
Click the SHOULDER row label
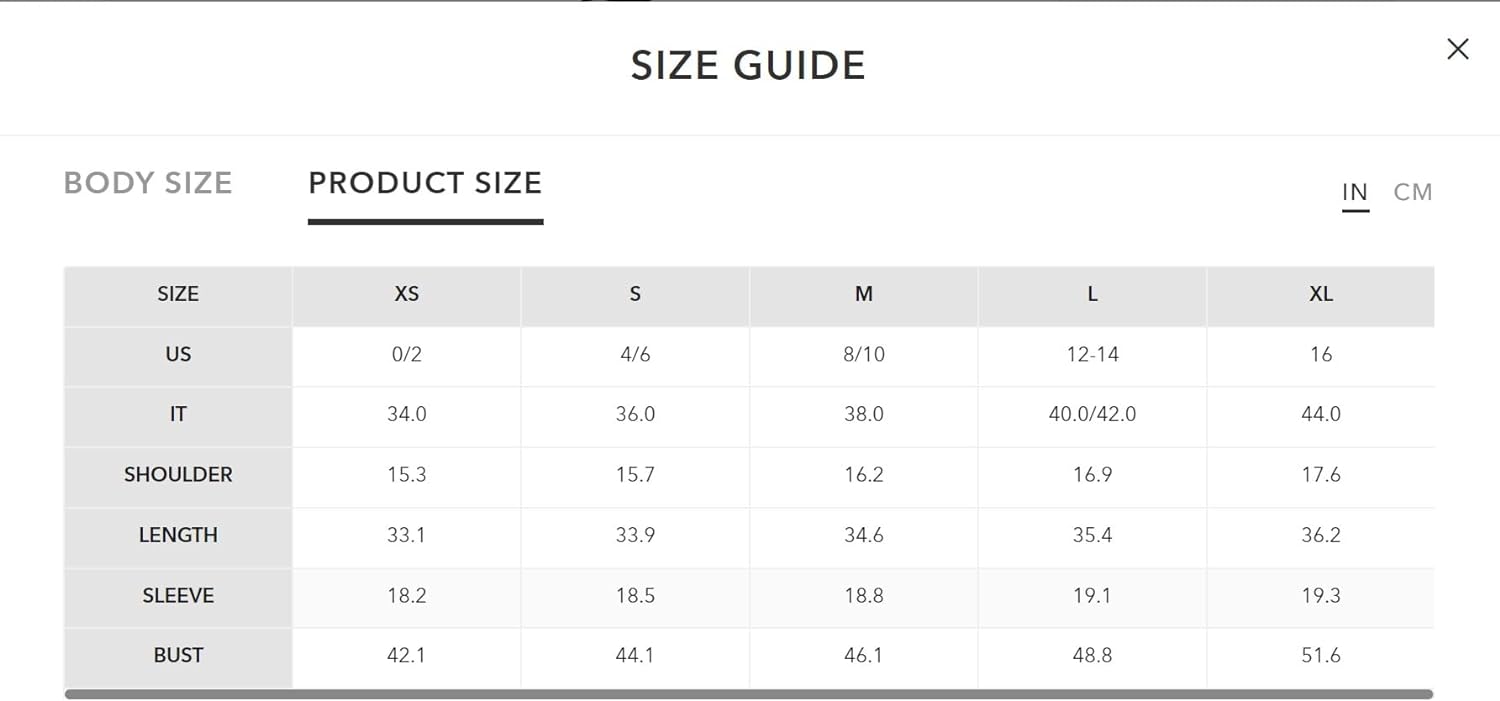tap(178, 475)
